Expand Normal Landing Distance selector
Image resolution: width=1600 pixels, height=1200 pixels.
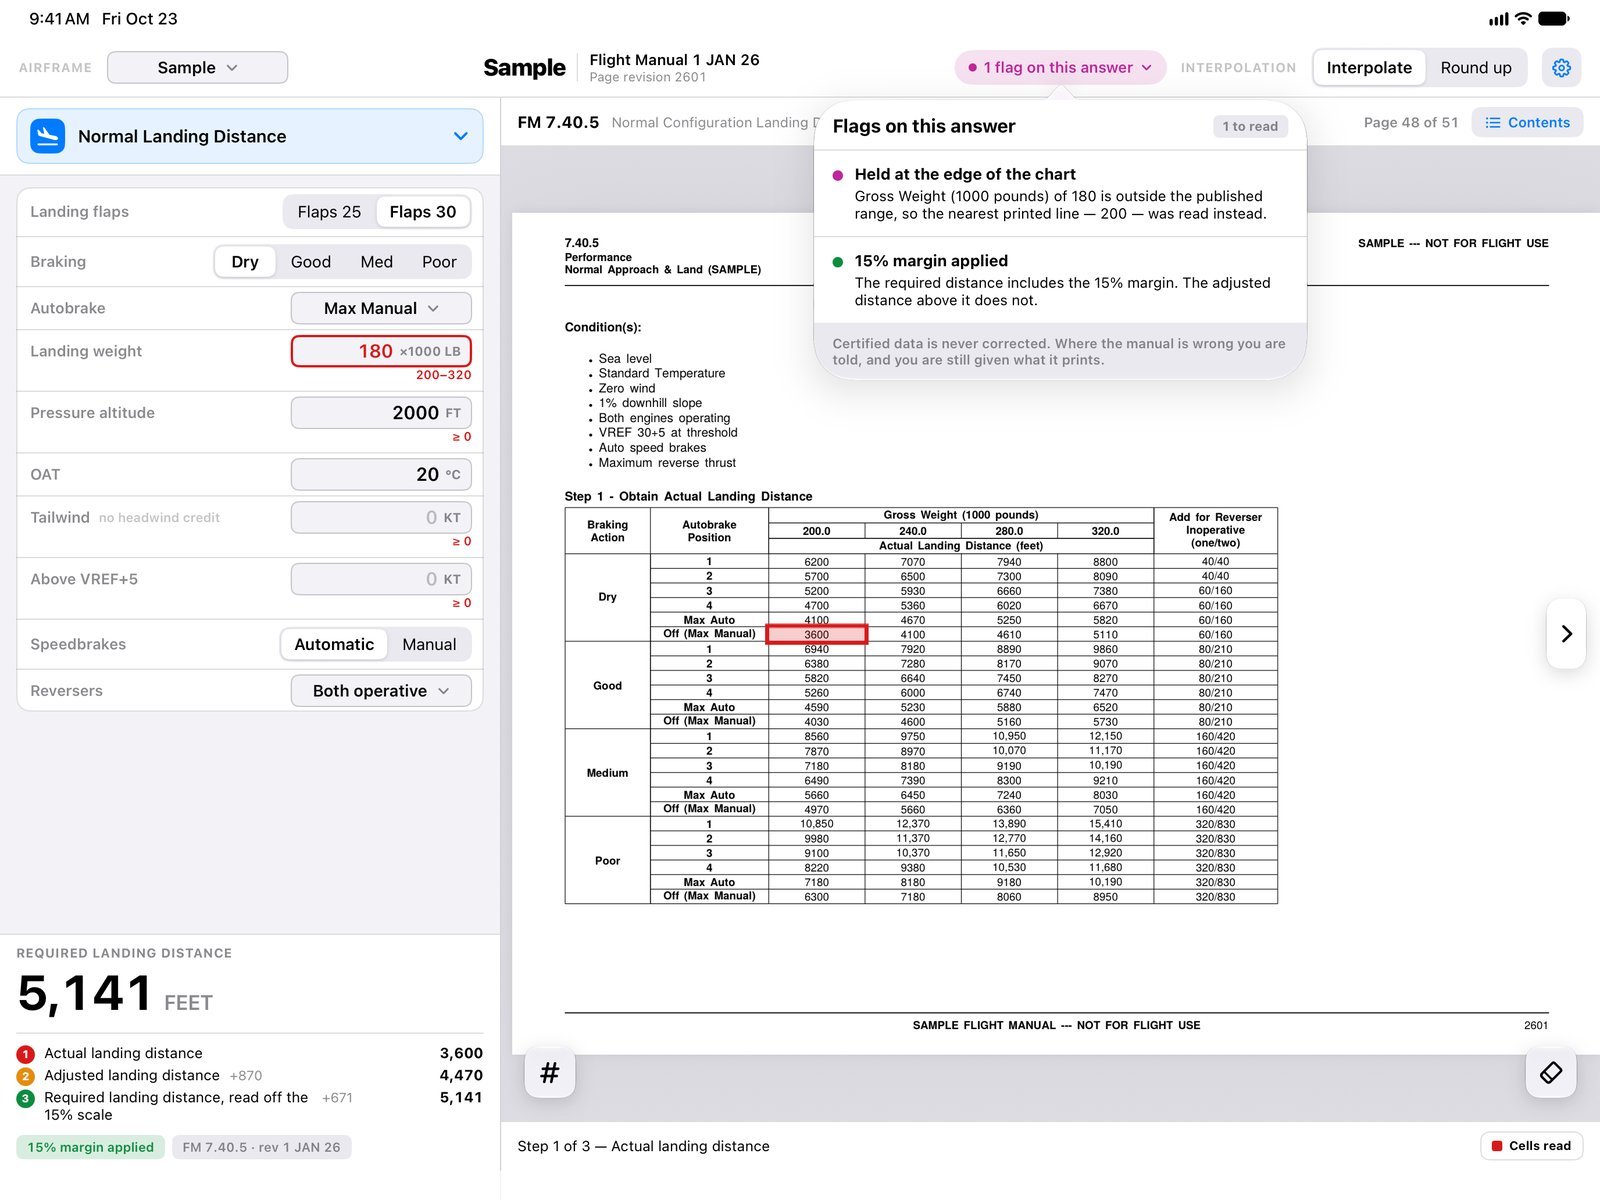[x=250, y=136]
